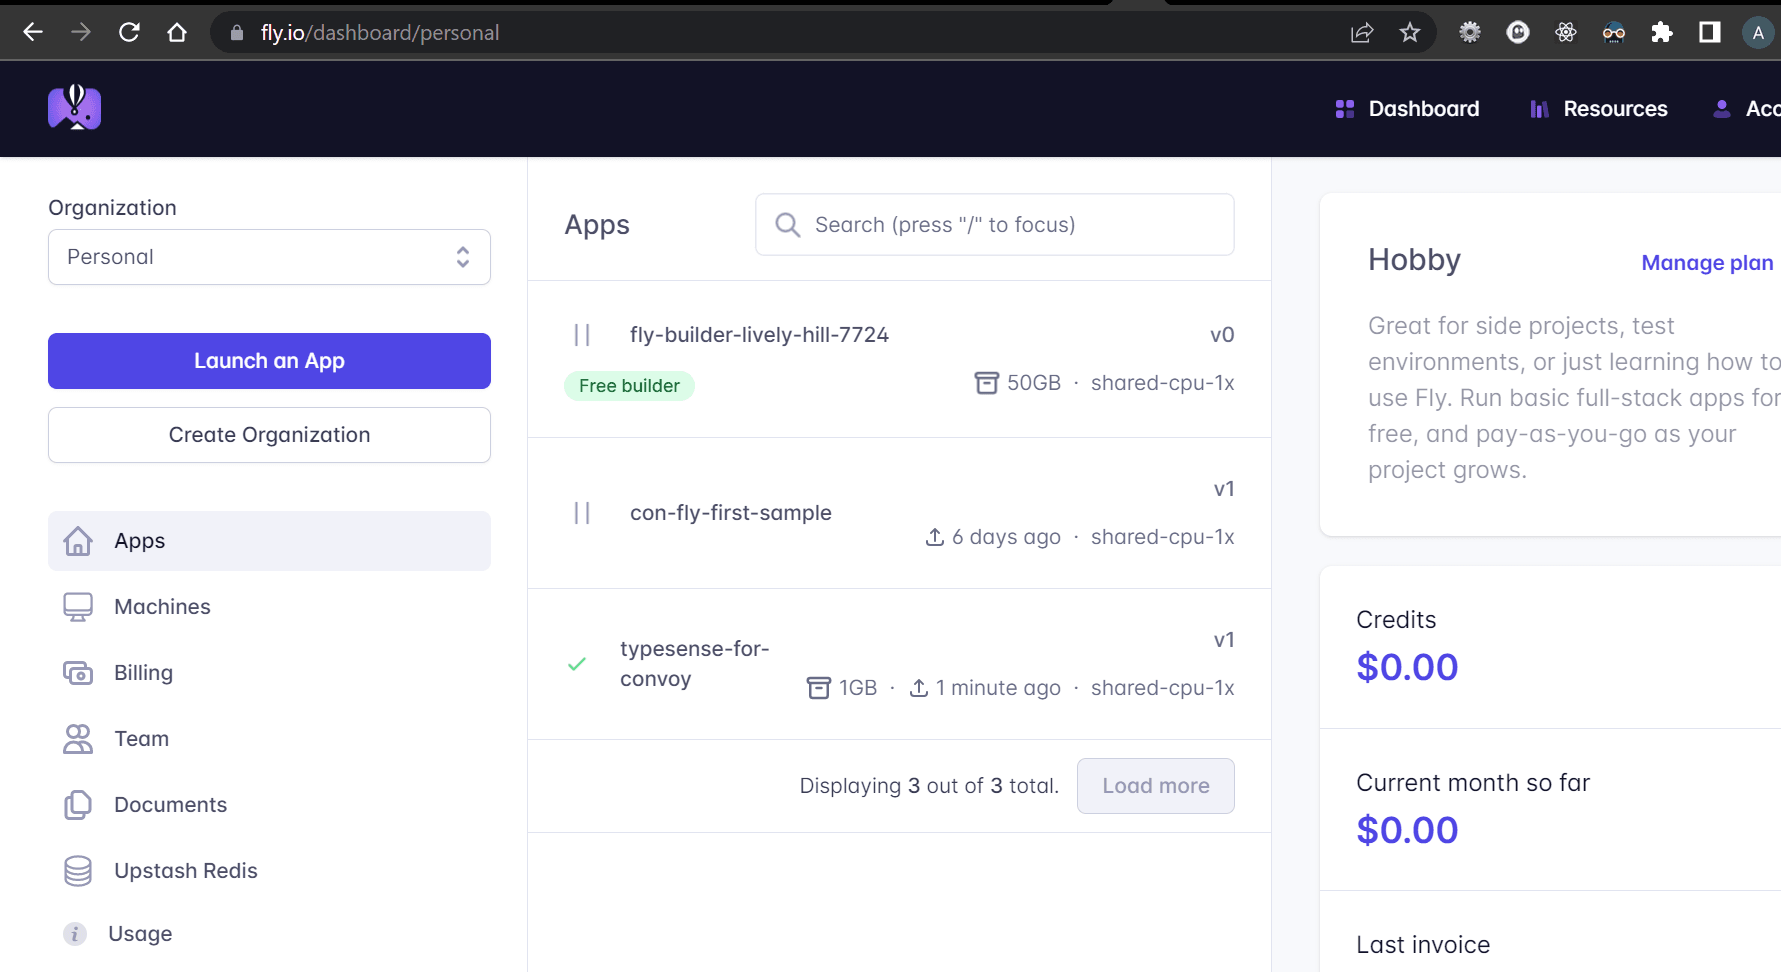Focus the apps search field
The width and height of the screenshot is (1781, 972).
(x=994, y=224)
